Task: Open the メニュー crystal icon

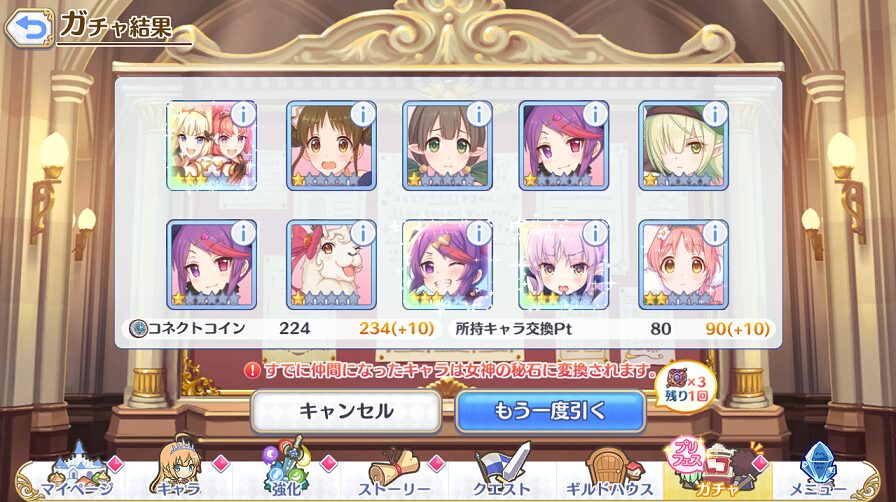Action: [x=818, y=471]
